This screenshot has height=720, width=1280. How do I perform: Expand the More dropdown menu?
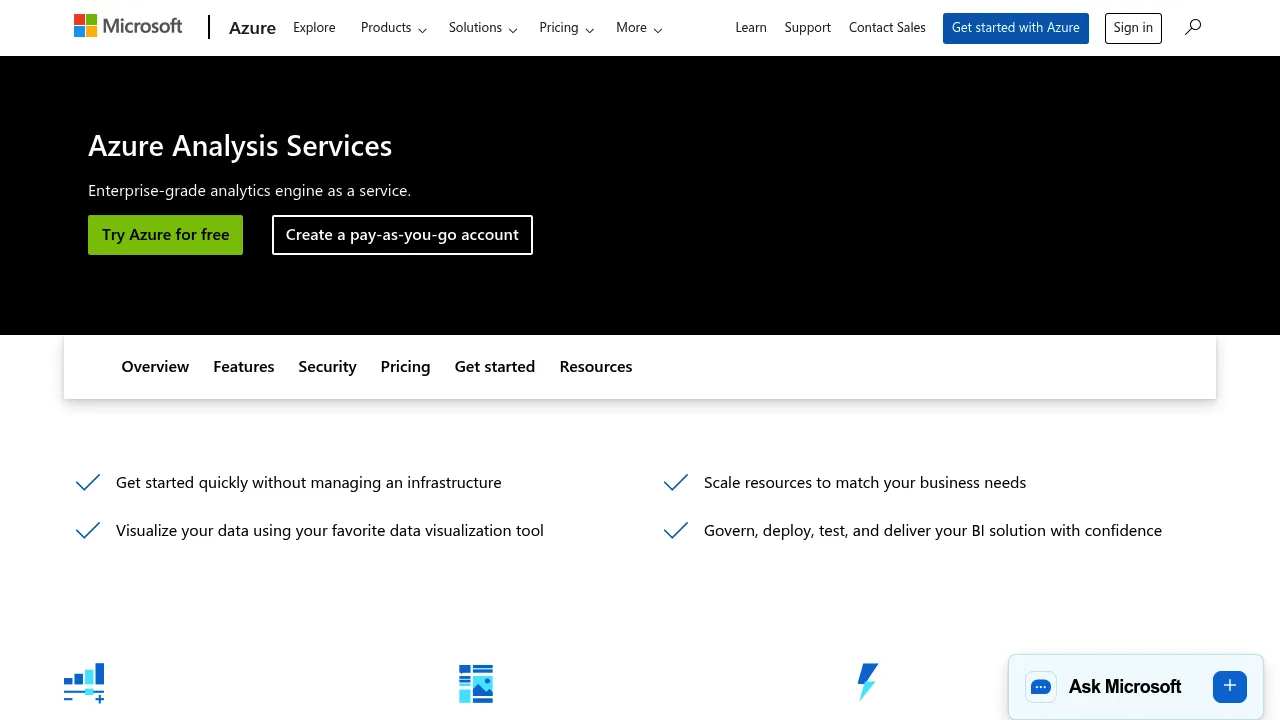click(x=639, y=28)
